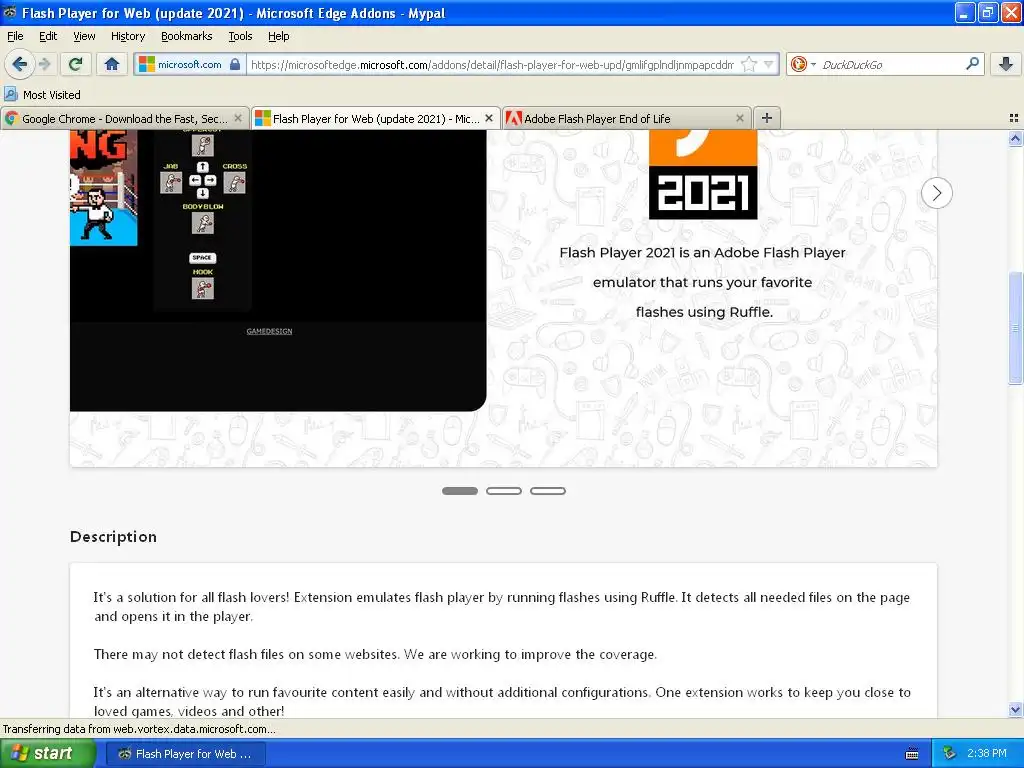Click the Description heading
Image resolution: width=1024 pixels, height=768 pixels.
click(x=113, y=537)
